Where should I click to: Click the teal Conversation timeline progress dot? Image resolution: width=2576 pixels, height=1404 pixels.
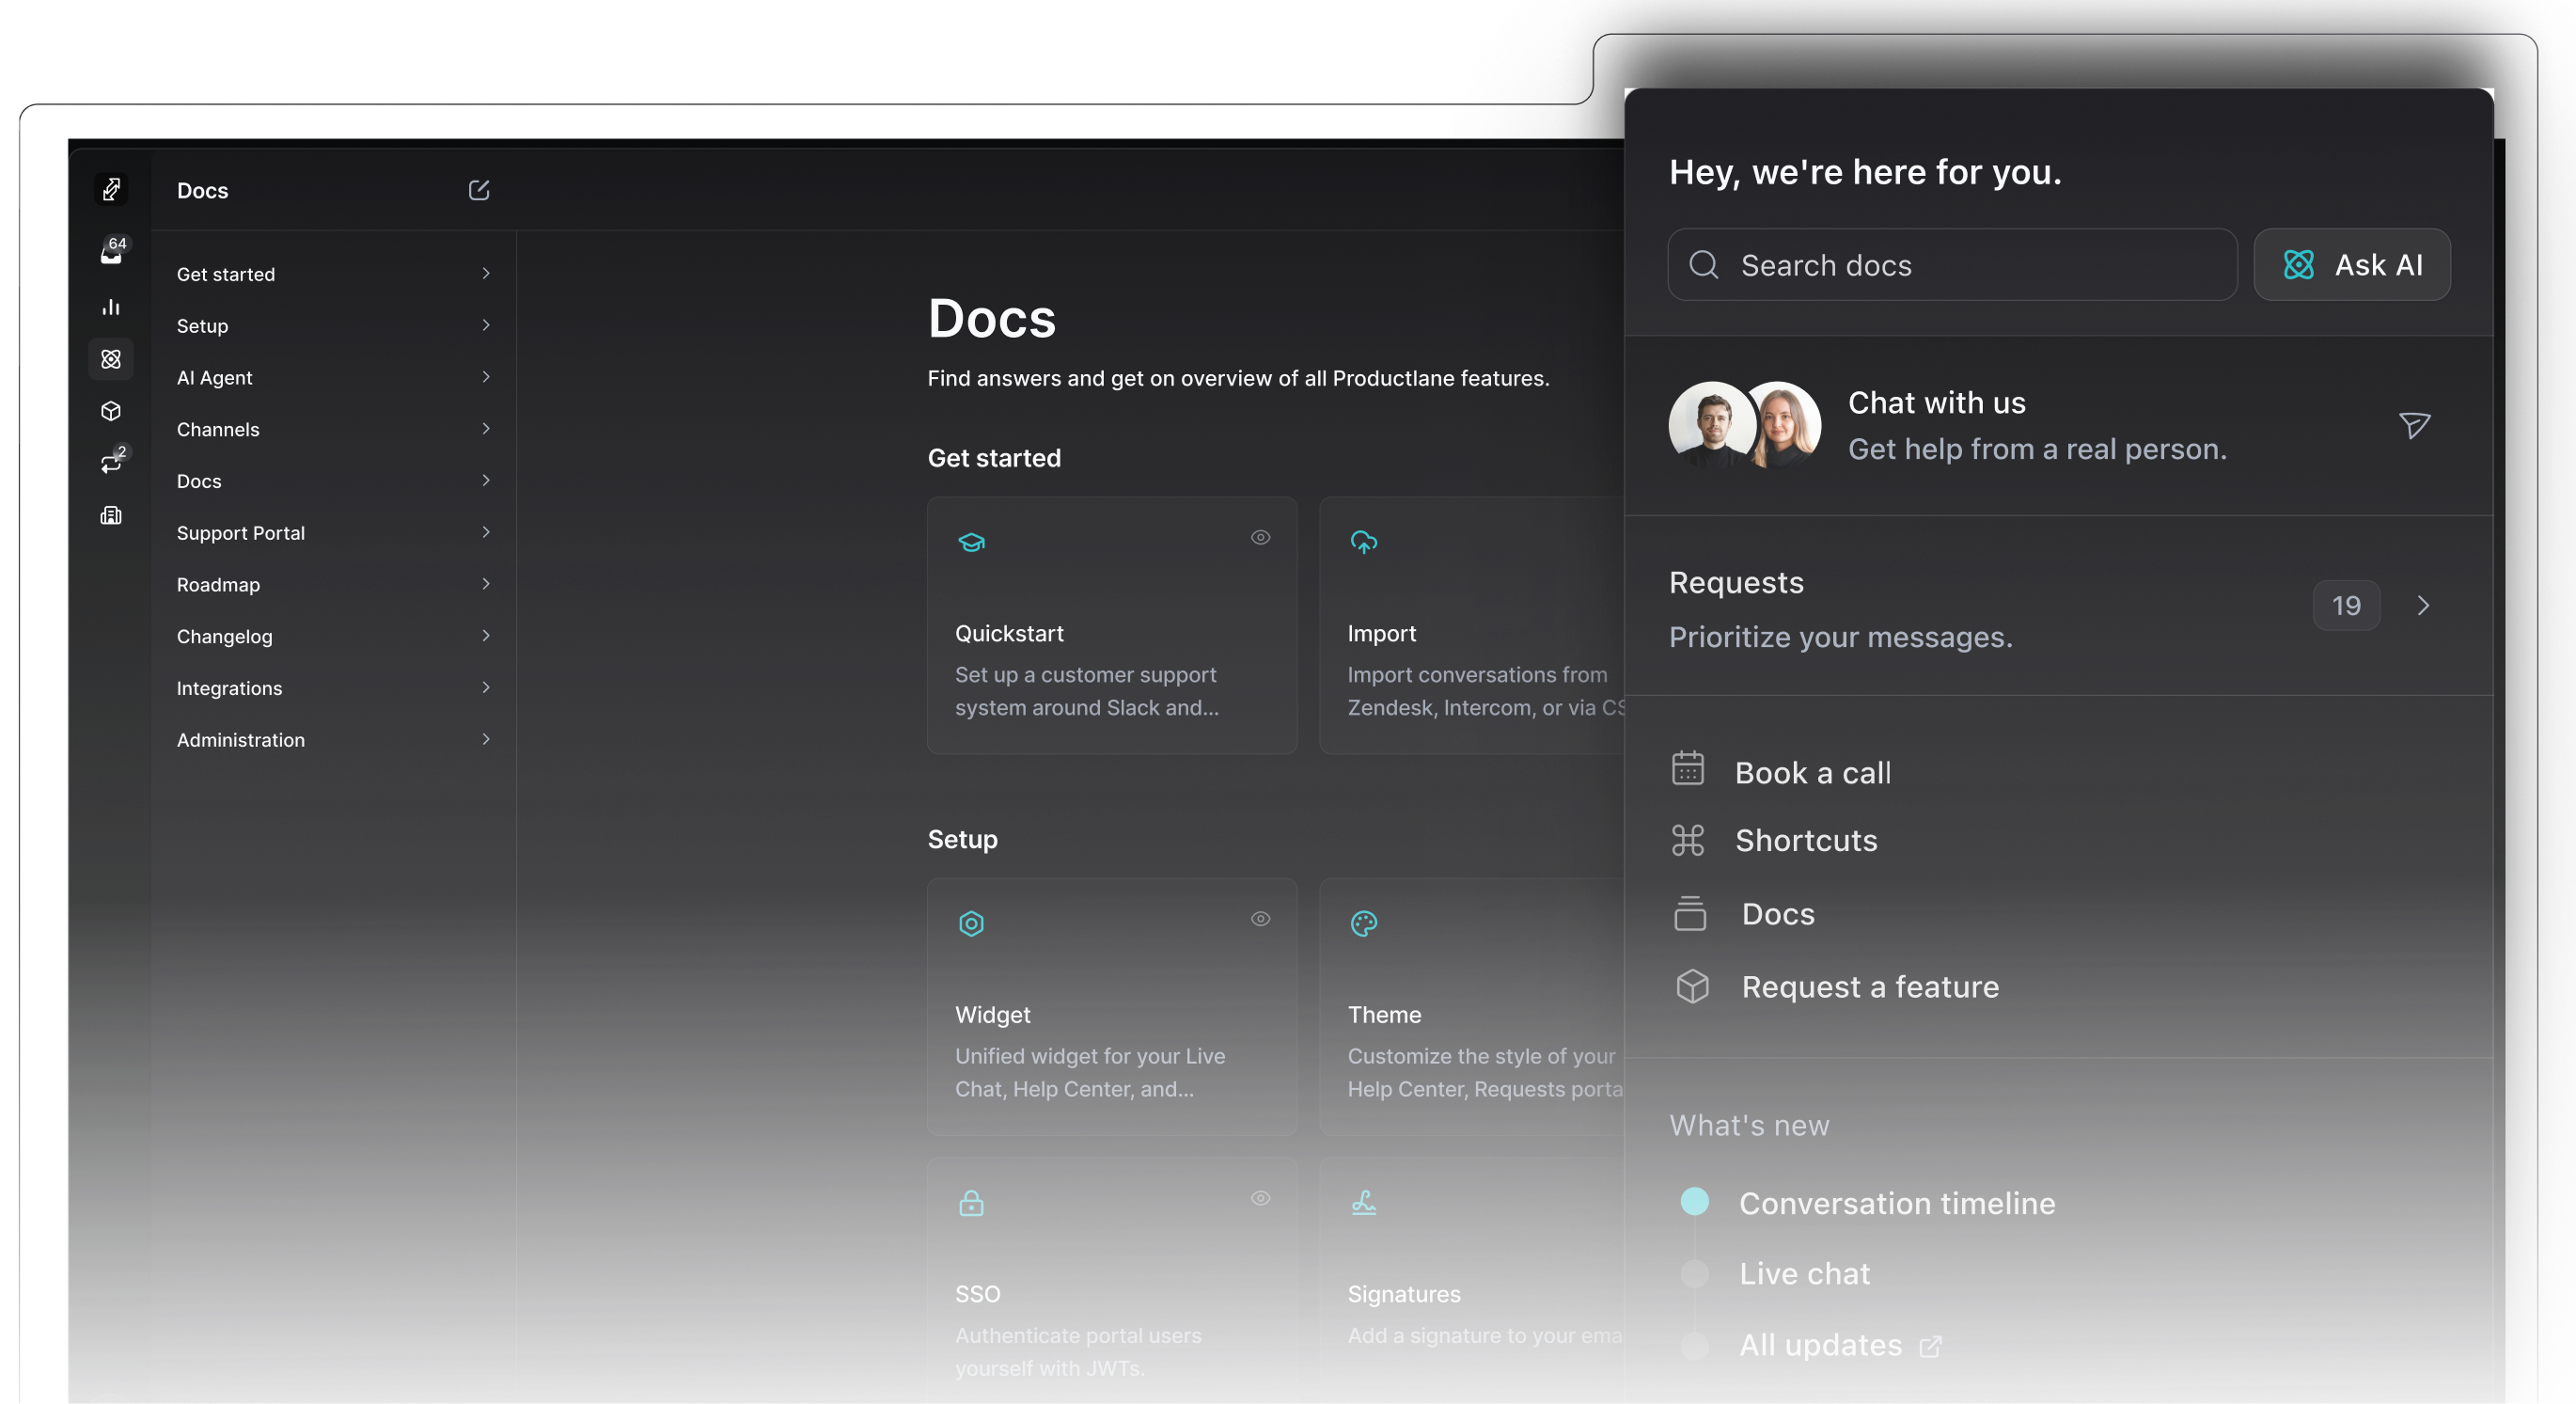click(1694, 1201)
